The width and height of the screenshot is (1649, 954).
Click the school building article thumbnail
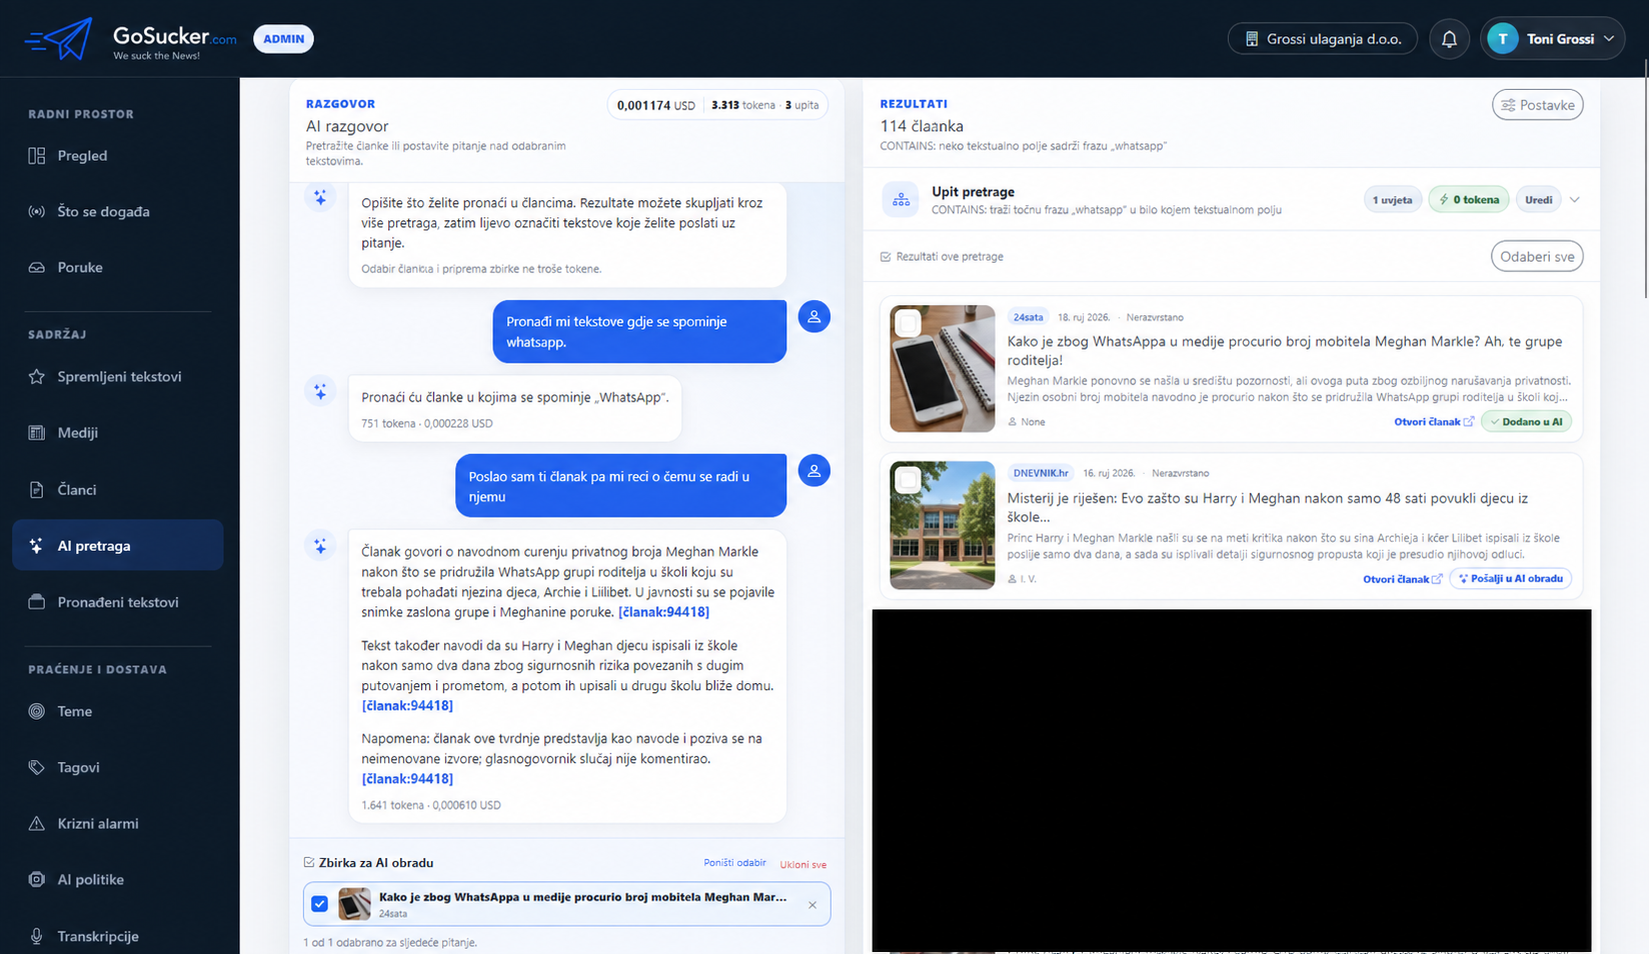(x=942, y=525)
